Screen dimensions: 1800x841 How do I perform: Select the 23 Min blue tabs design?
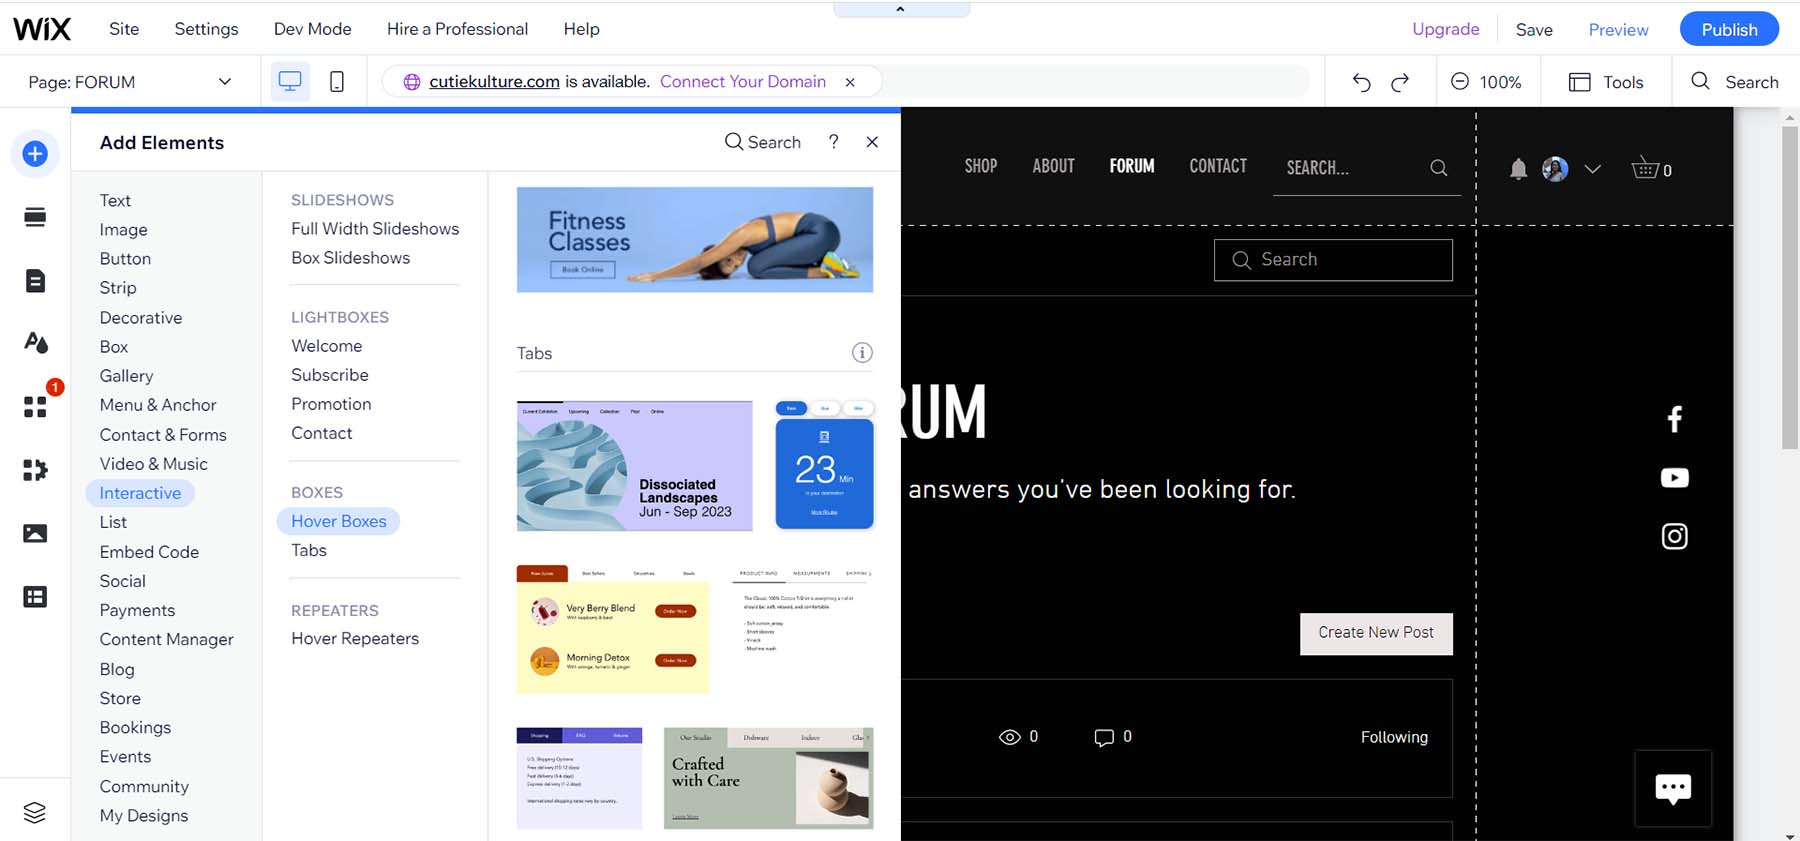[x=824, y=465]
